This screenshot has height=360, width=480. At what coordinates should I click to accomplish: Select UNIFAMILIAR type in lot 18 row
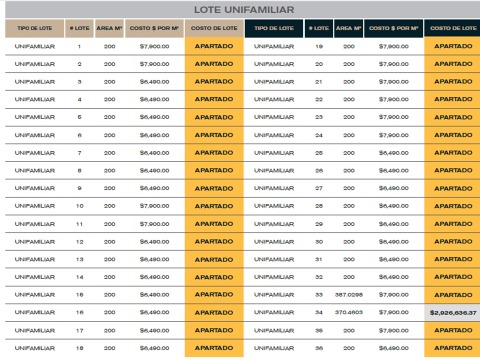(x=35, y=348)
